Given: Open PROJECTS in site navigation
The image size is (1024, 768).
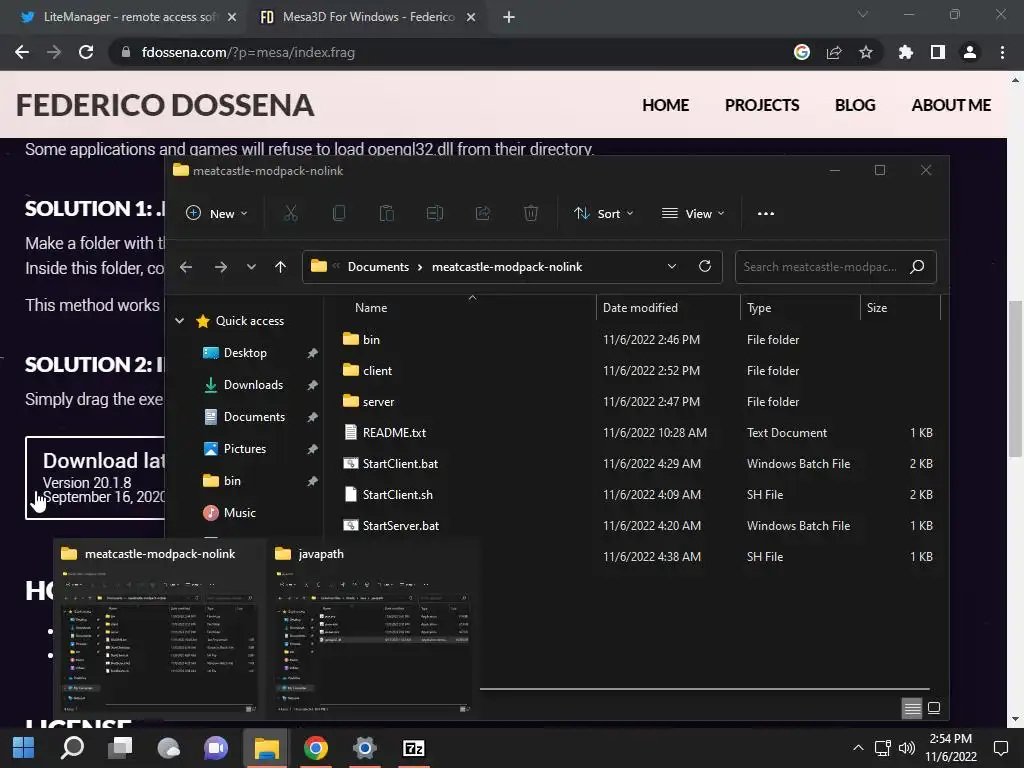Looking at the screenshot, I should [762, 105].
